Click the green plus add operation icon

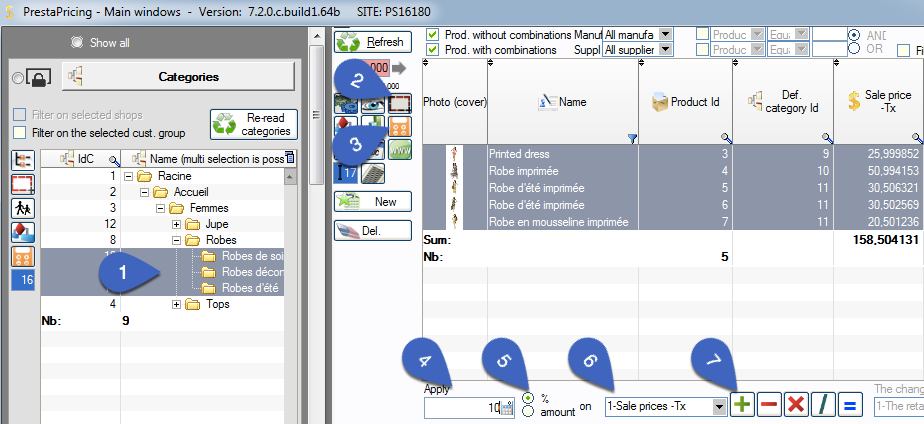click(x=743, y=406)
